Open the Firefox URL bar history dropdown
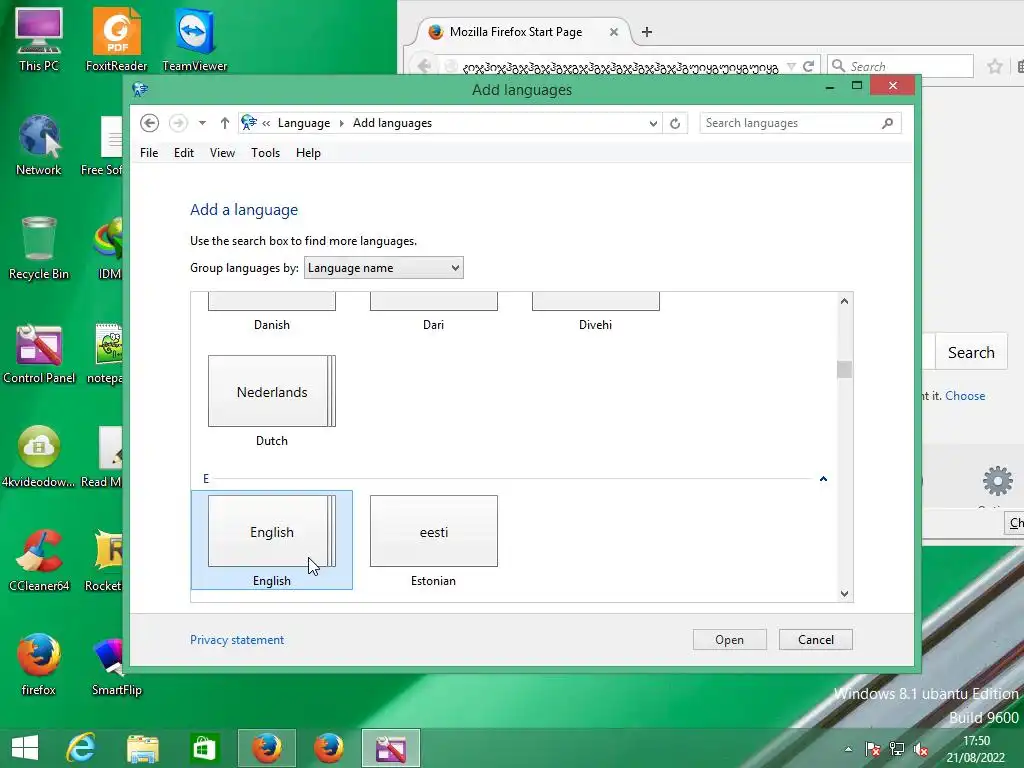 click(x=792, y=67)
